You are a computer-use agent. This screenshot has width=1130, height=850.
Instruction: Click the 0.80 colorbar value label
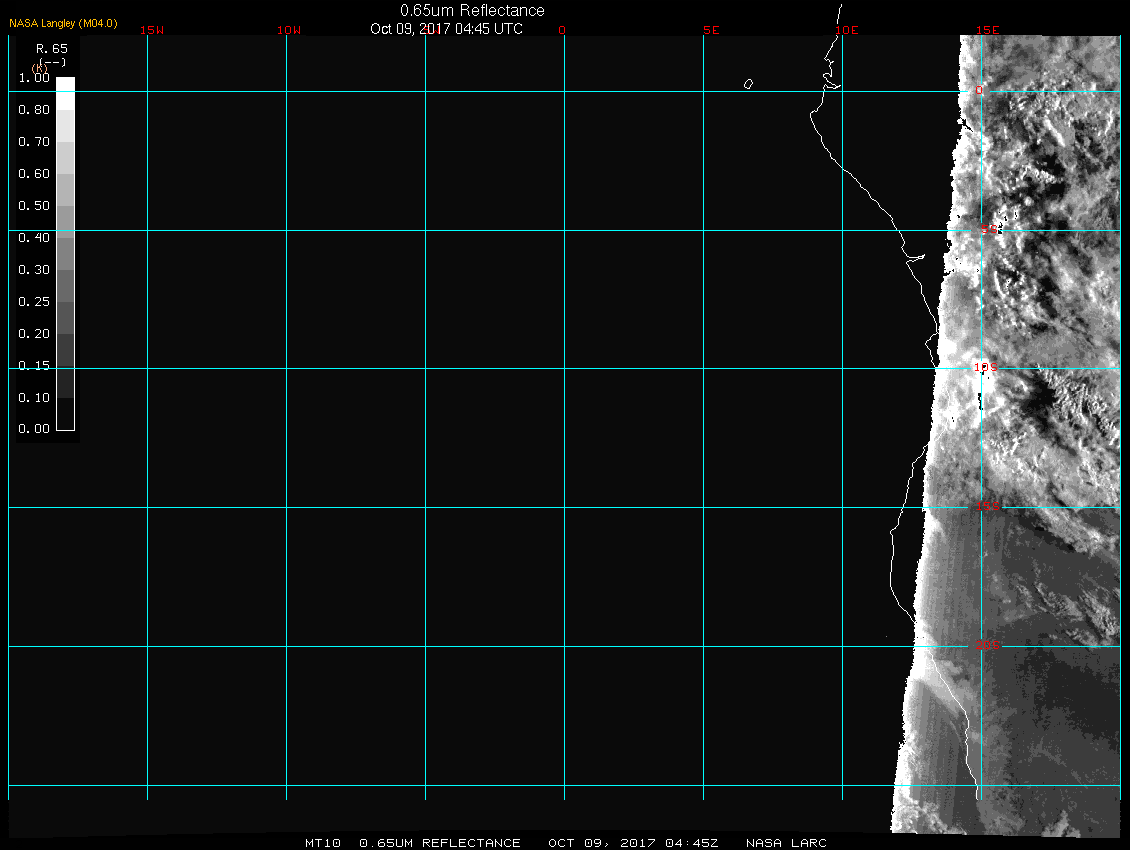34,110
